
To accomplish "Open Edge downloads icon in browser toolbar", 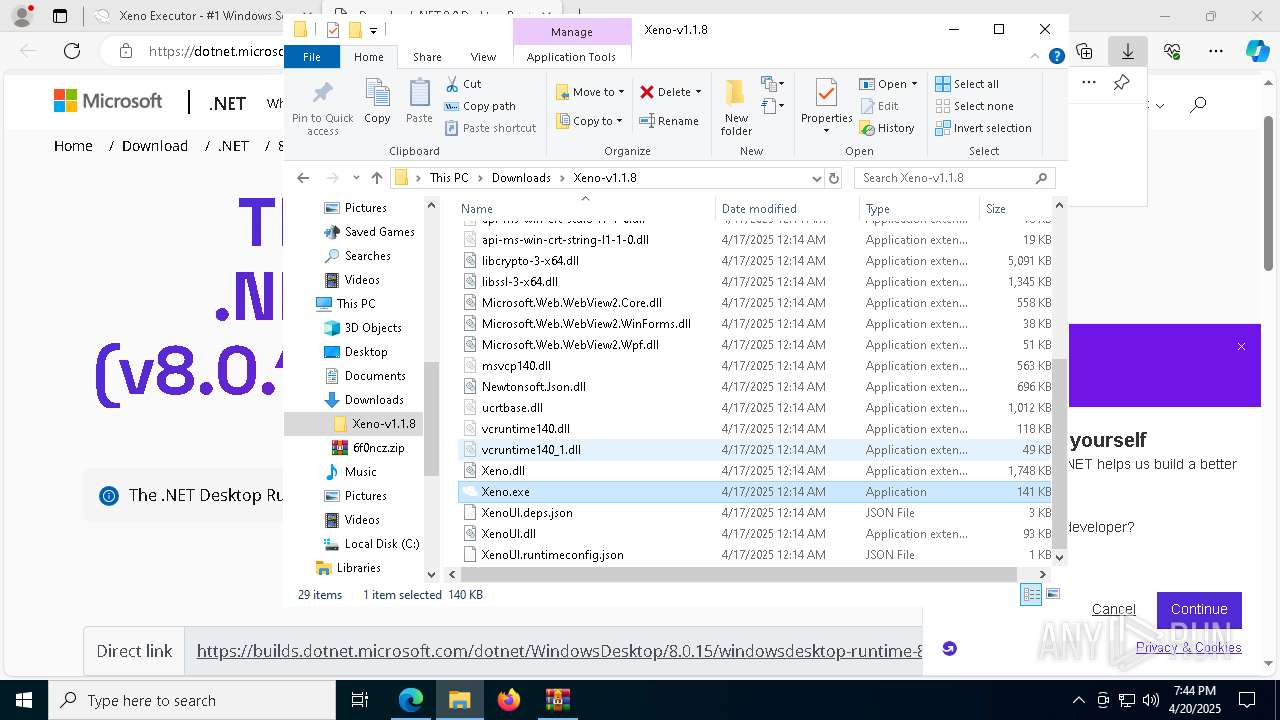I will (x=1128, y=50).
